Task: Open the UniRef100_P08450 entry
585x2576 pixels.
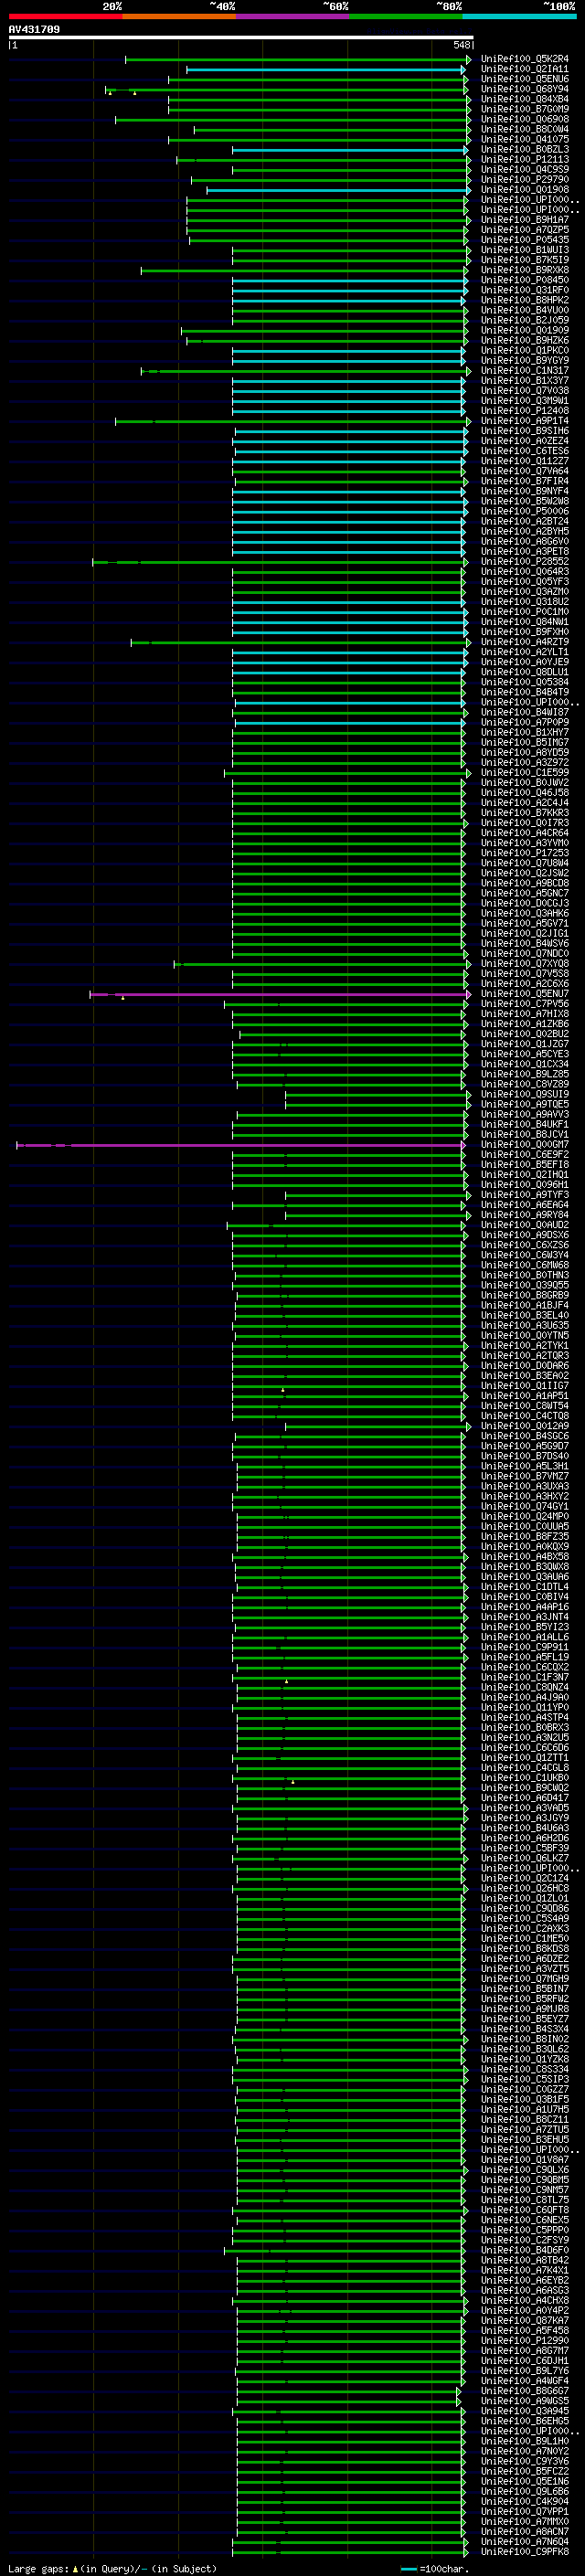Action: pyautogui.click(x=524, y=280)
